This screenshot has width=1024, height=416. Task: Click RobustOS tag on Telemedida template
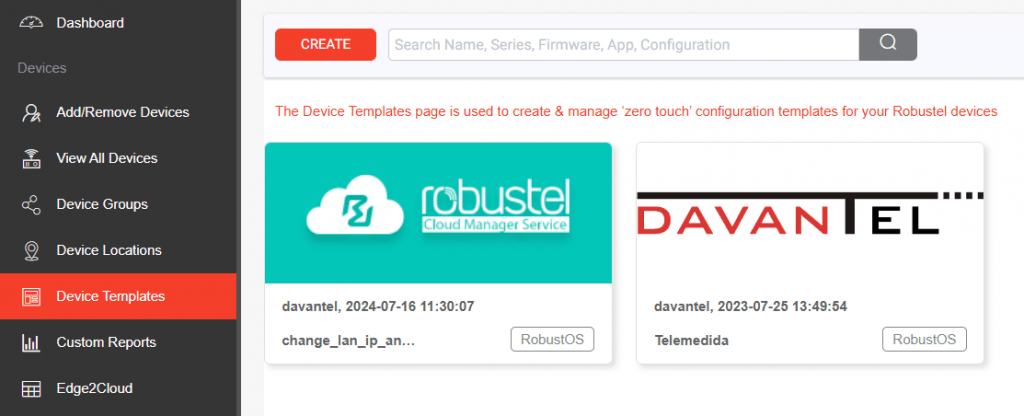point(924,340)
